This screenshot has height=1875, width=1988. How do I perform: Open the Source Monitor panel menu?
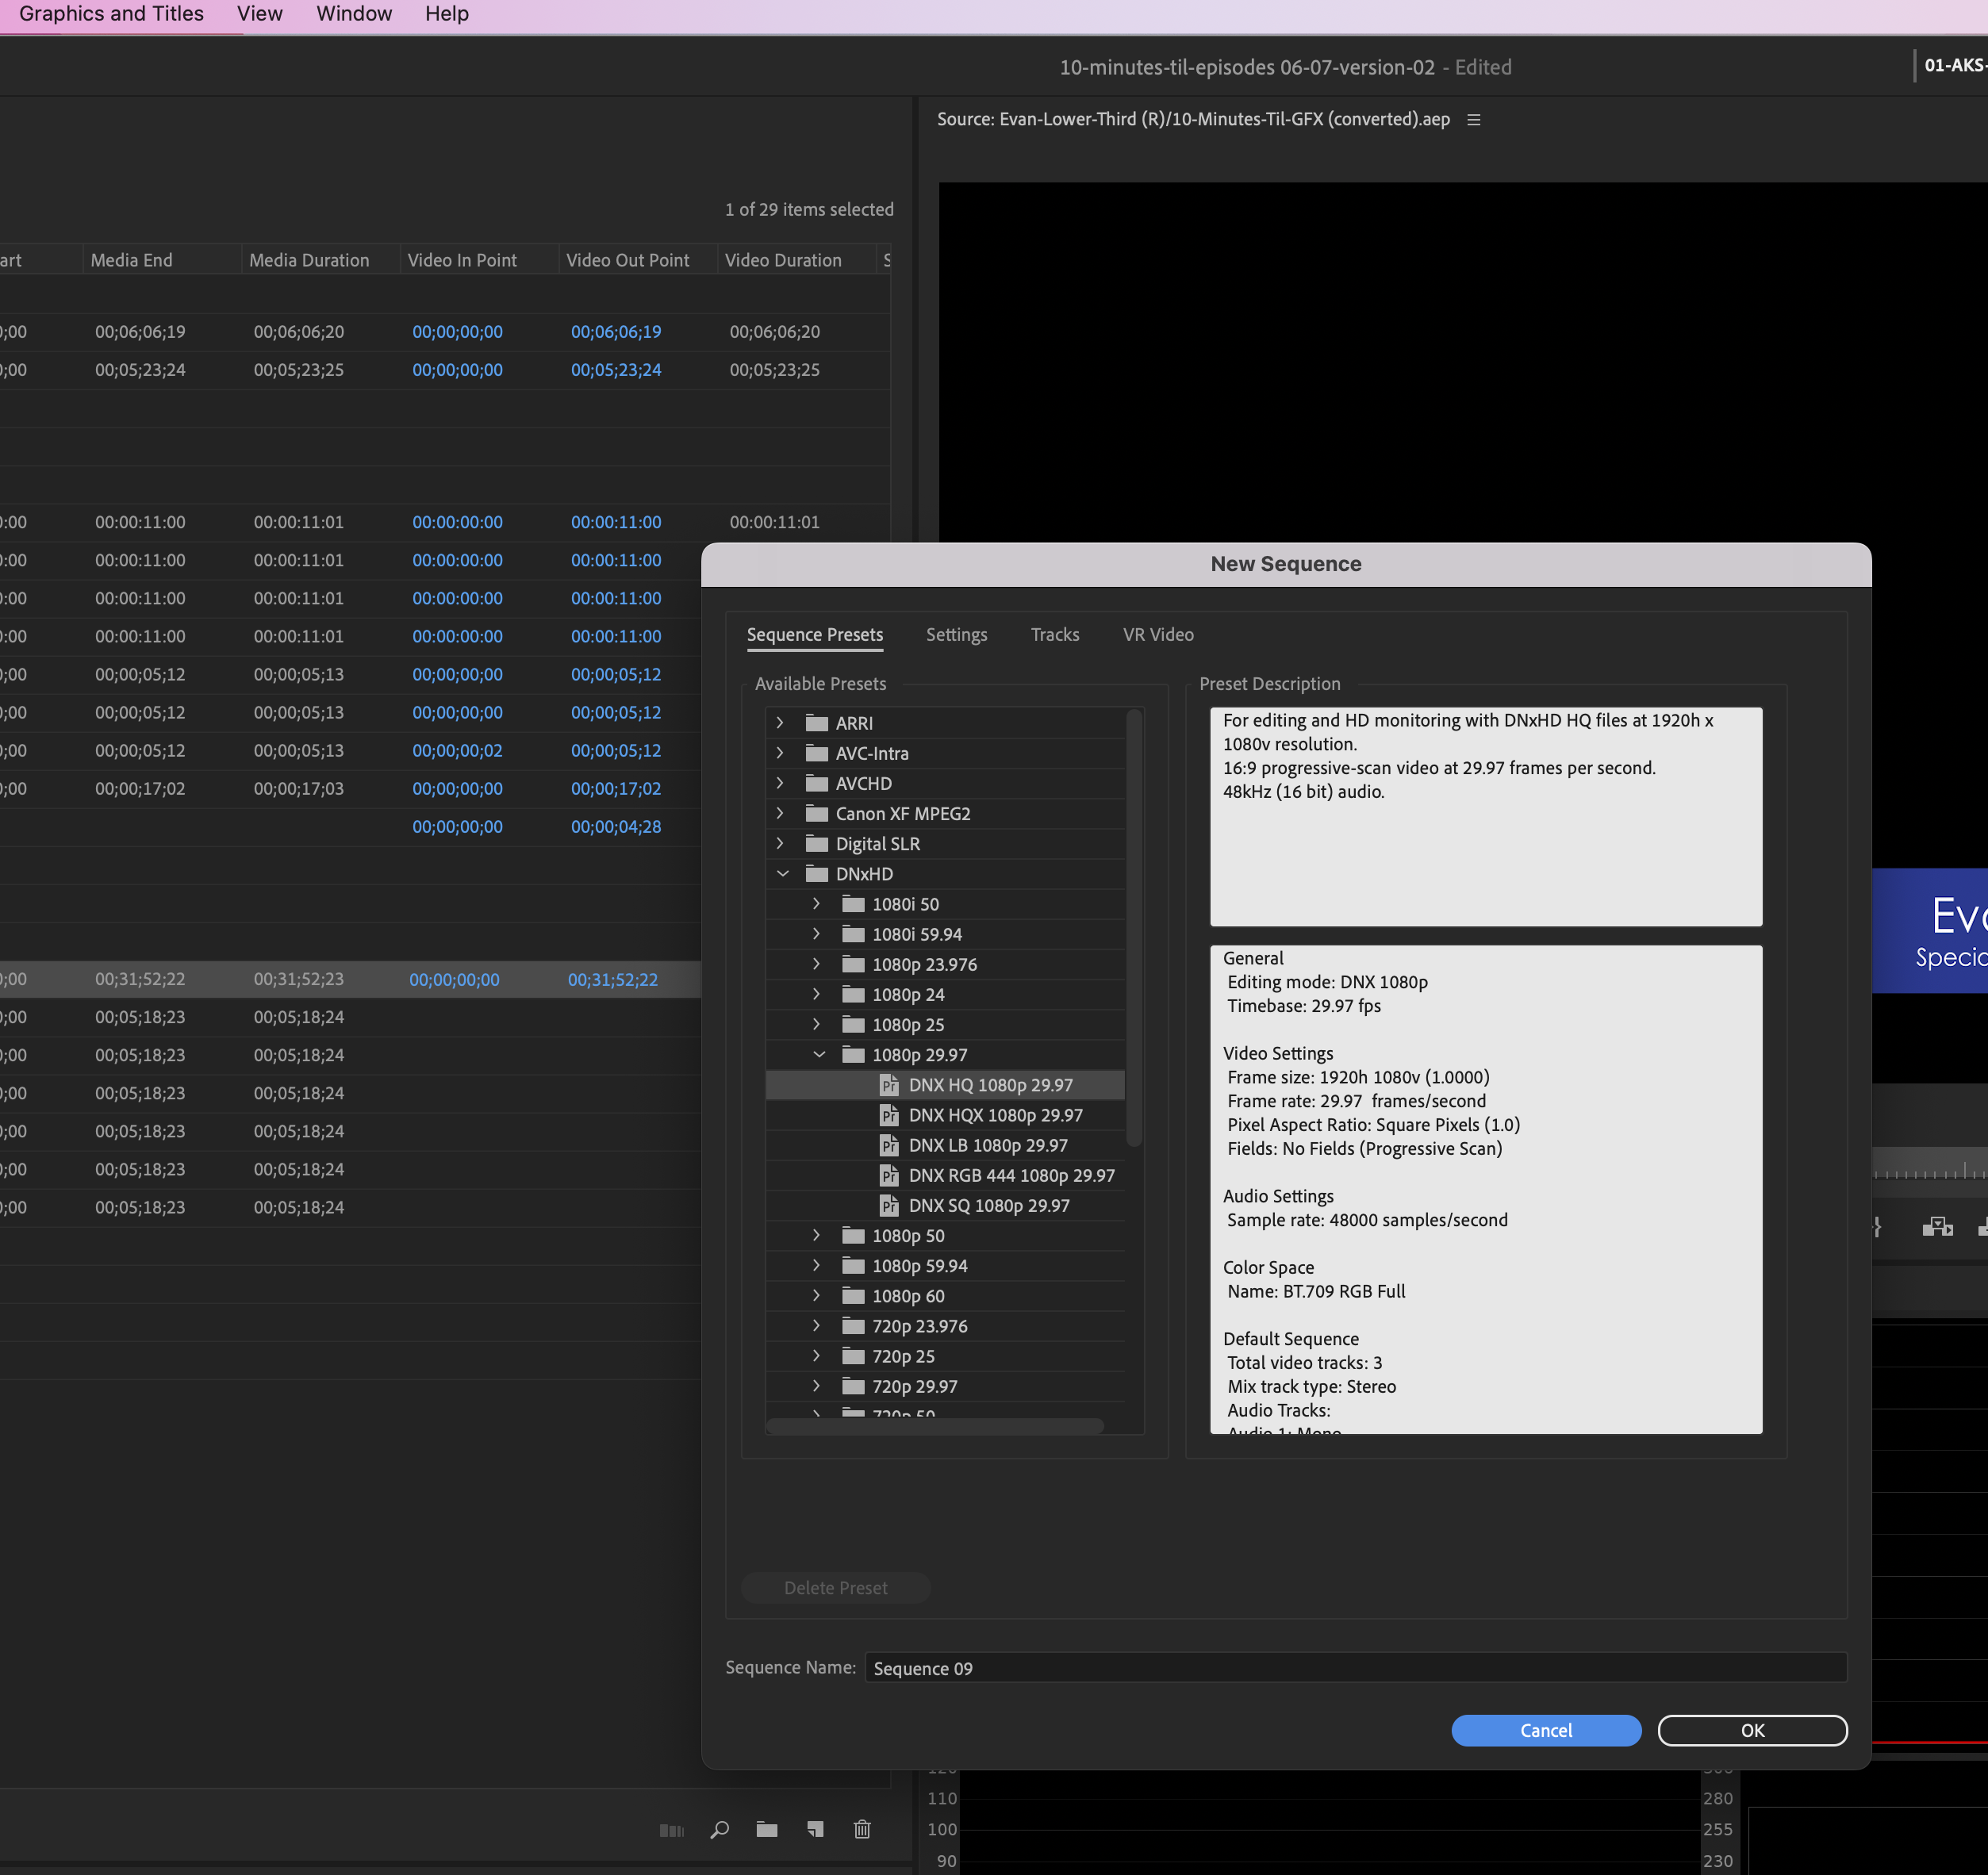[1473, 119]
